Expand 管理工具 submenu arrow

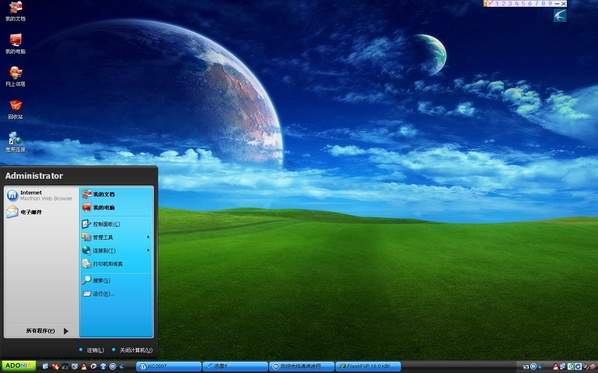148,237
